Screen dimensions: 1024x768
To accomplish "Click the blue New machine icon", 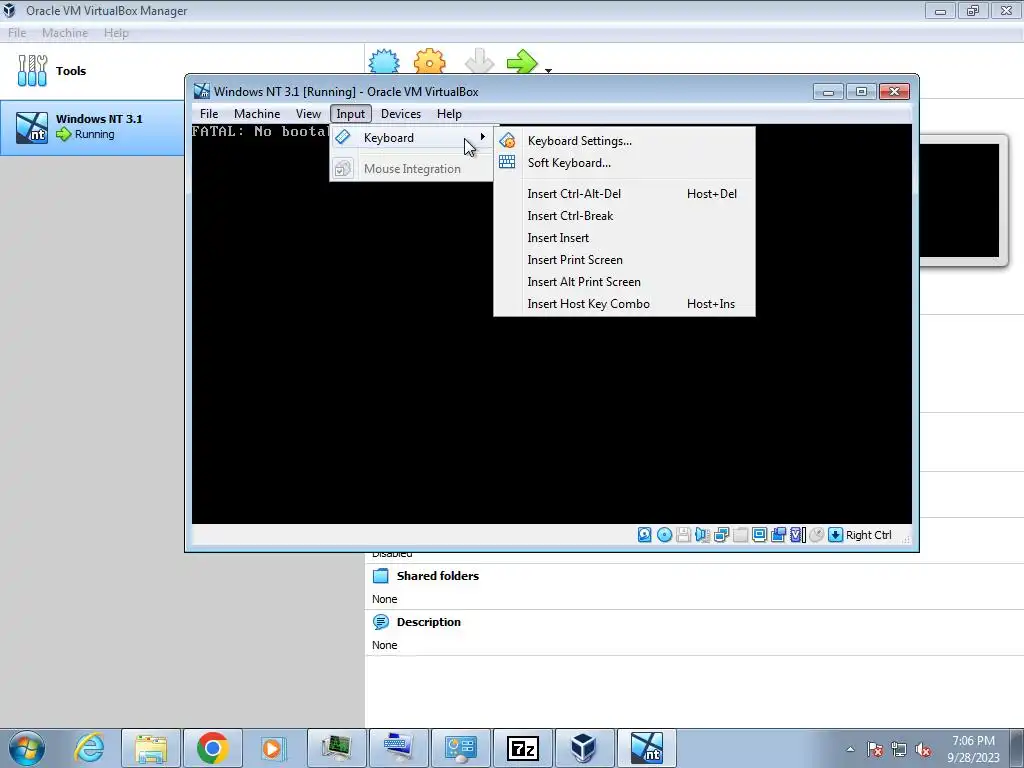I will (x=384, y=61).
